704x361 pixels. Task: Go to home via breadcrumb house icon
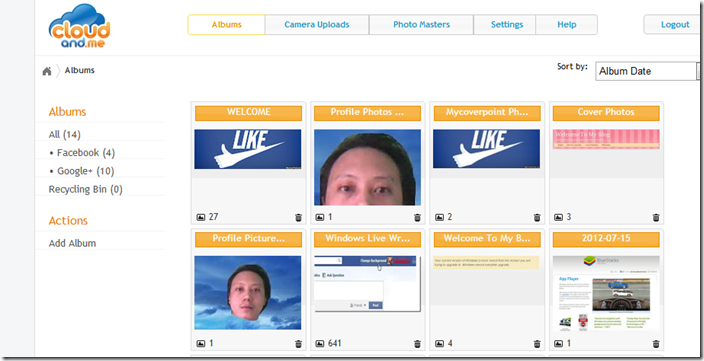click(47, 71)
